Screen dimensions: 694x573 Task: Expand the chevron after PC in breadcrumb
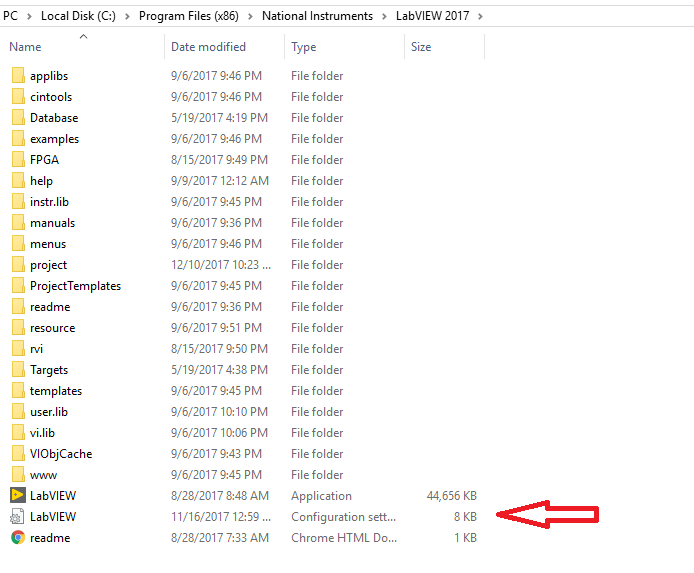coord(29,16)
